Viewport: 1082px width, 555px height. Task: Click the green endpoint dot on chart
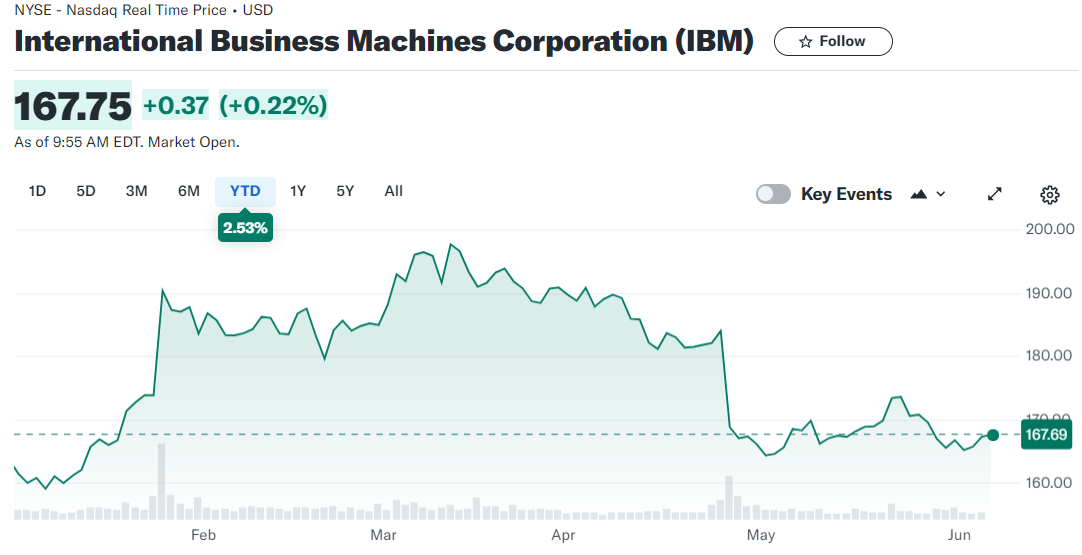pos(992,435)
